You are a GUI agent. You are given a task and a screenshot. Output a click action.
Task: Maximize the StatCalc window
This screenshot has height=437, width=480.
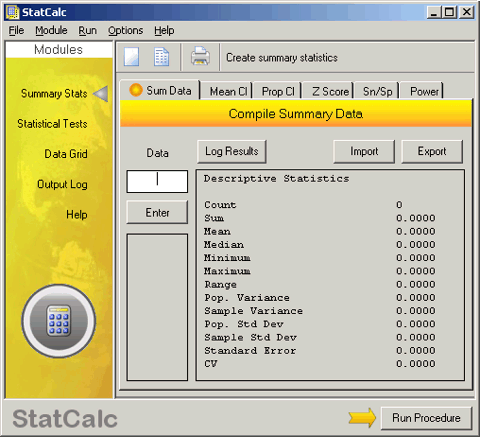tap(449, 12)
